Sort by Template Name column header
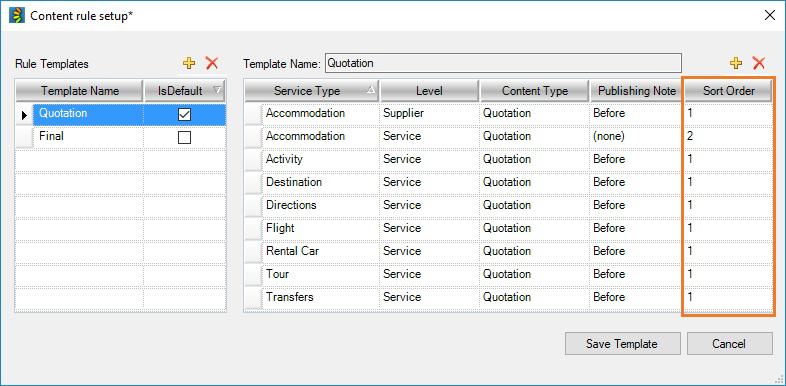The image size is (786, 386). [80, 91]
